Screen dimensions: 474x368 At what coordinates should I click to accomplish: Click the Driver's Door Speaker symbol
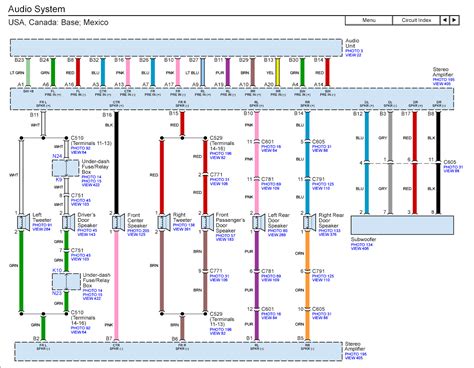pos(68,222)
